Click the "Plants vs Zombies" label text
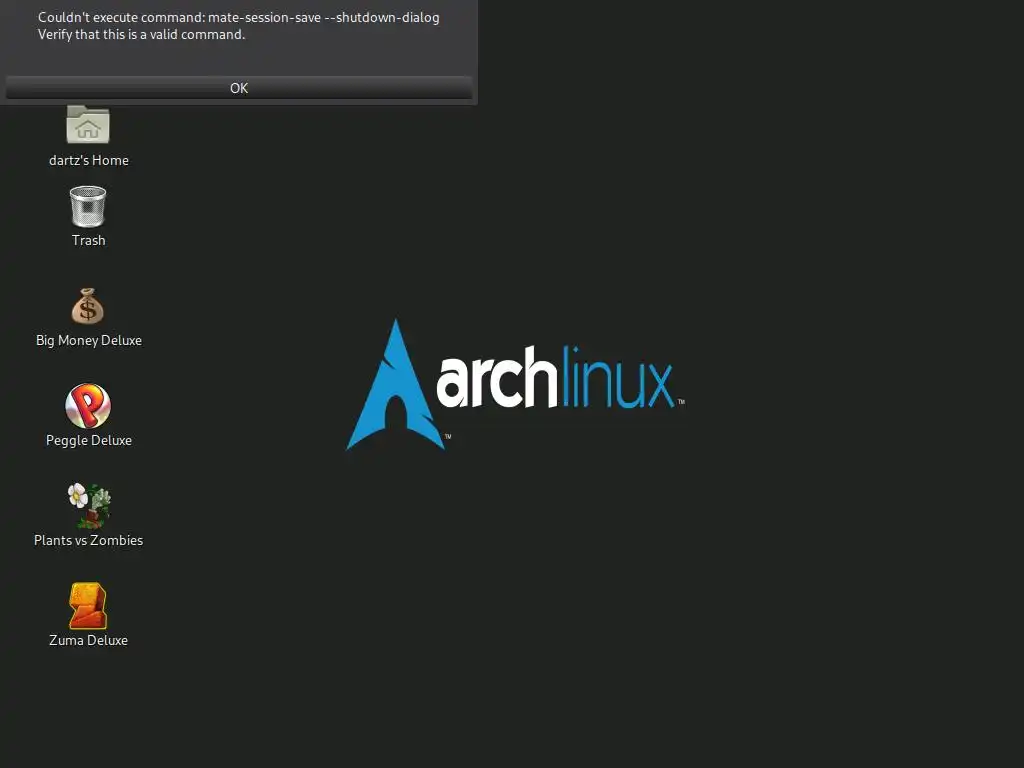Screen dimensions: 1024x768 (89, 540)
